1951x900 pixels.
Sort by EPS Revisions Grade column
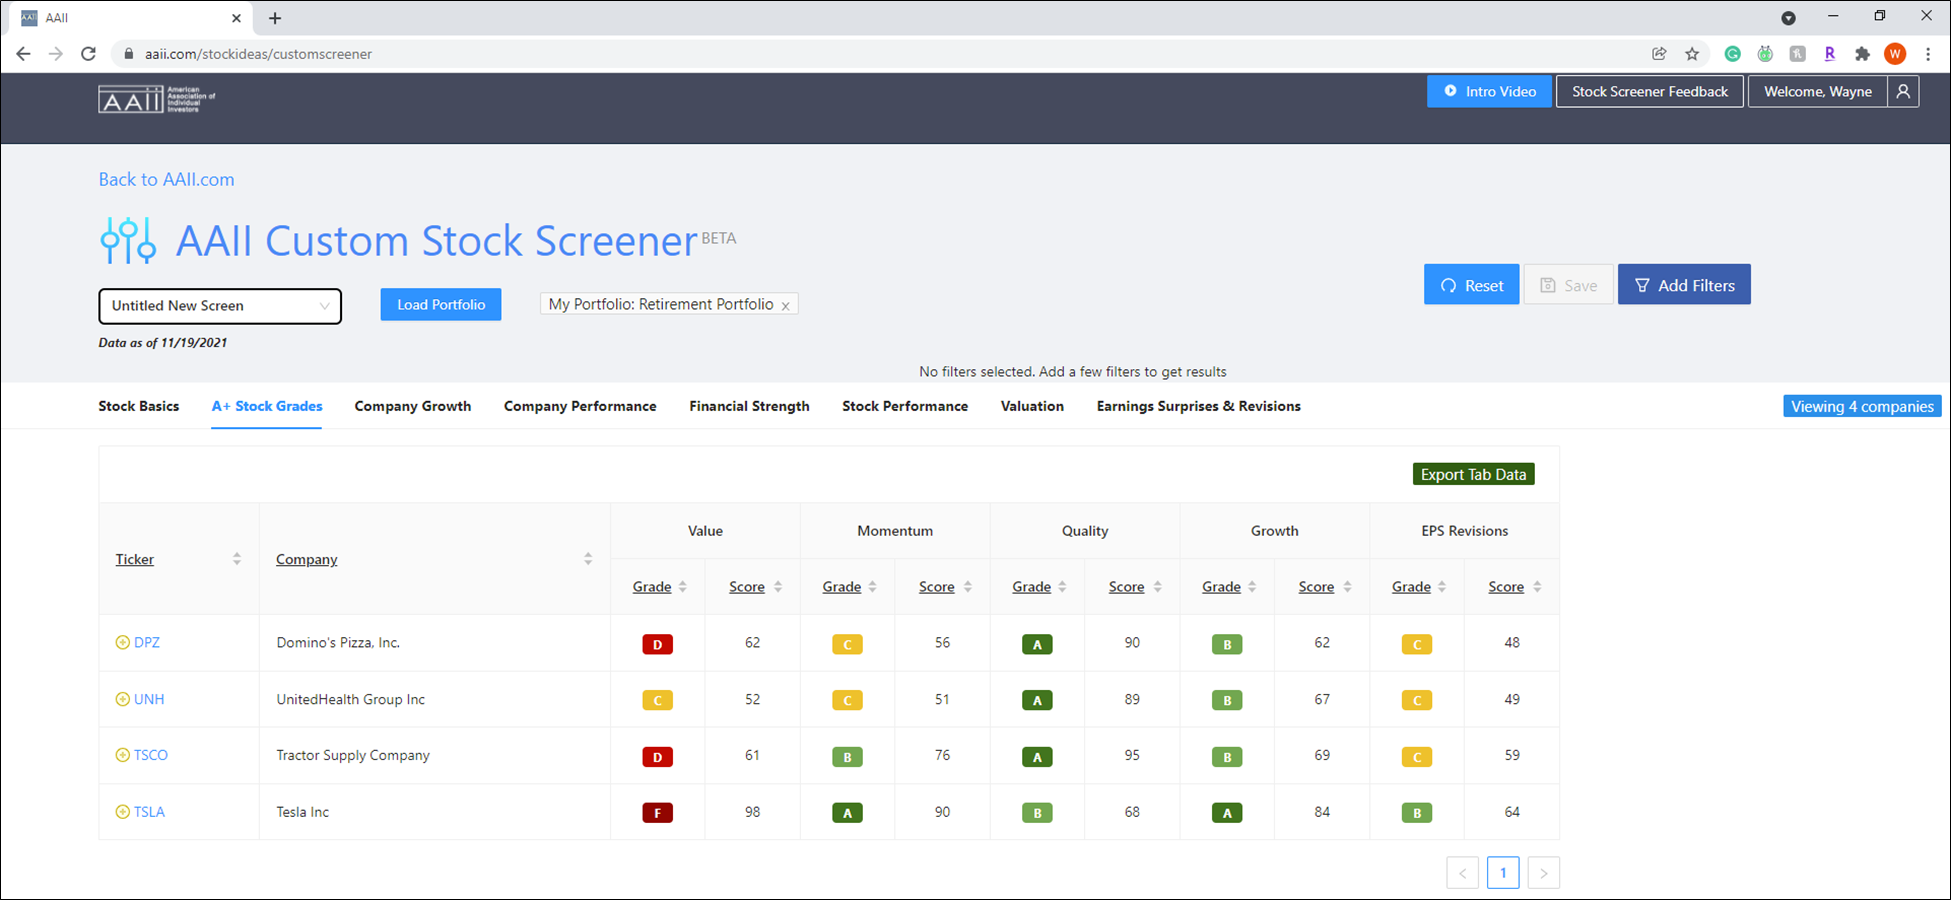point(1442,587)
